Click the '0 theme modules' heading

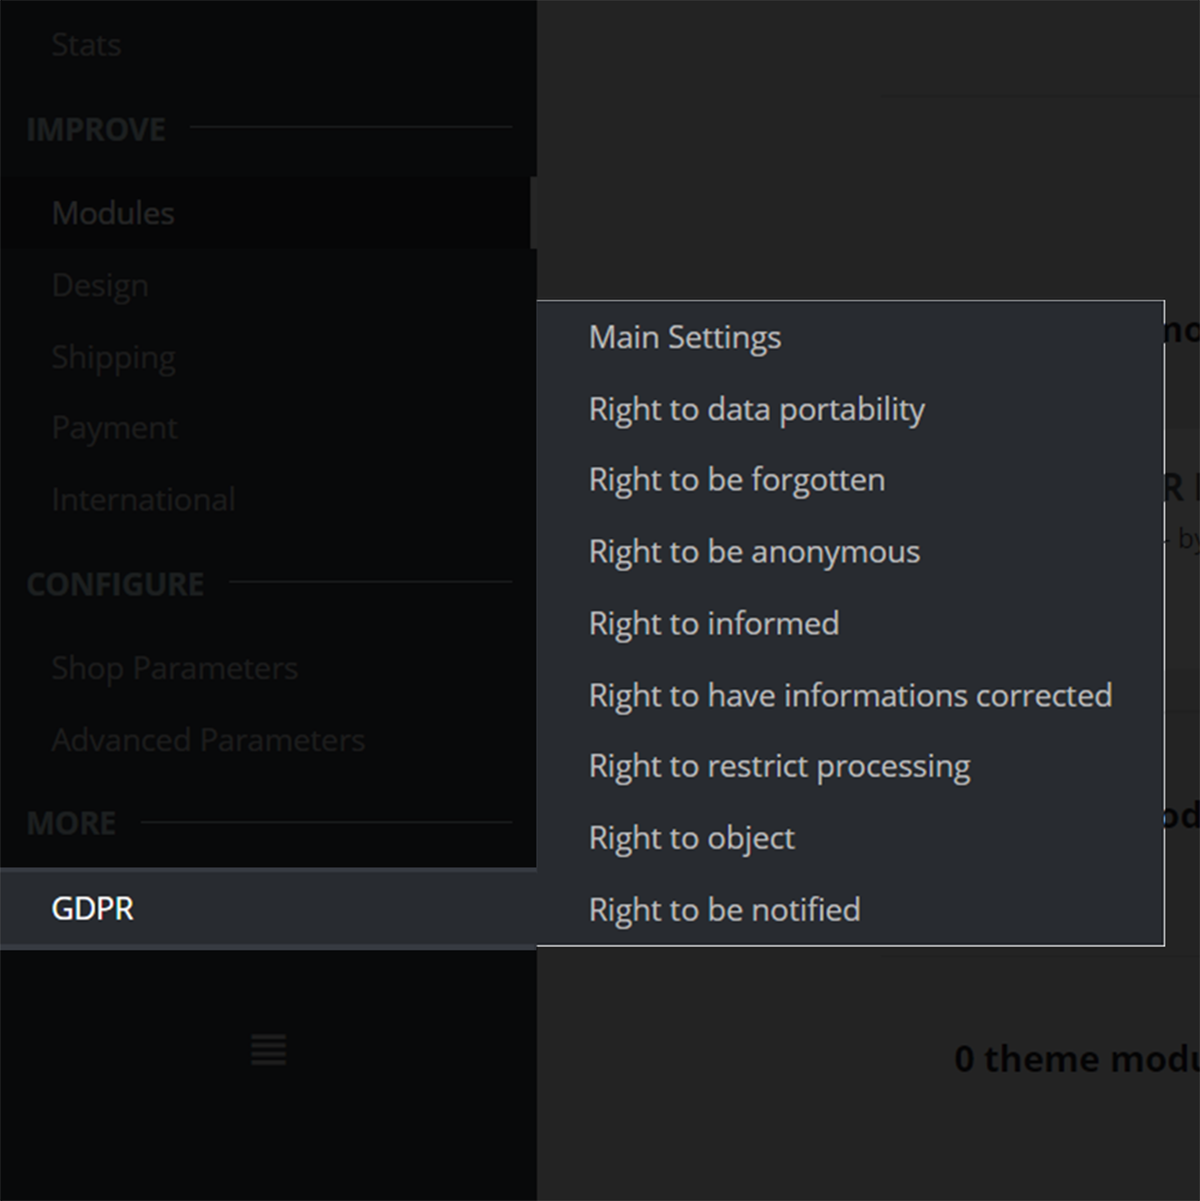1076,1059
